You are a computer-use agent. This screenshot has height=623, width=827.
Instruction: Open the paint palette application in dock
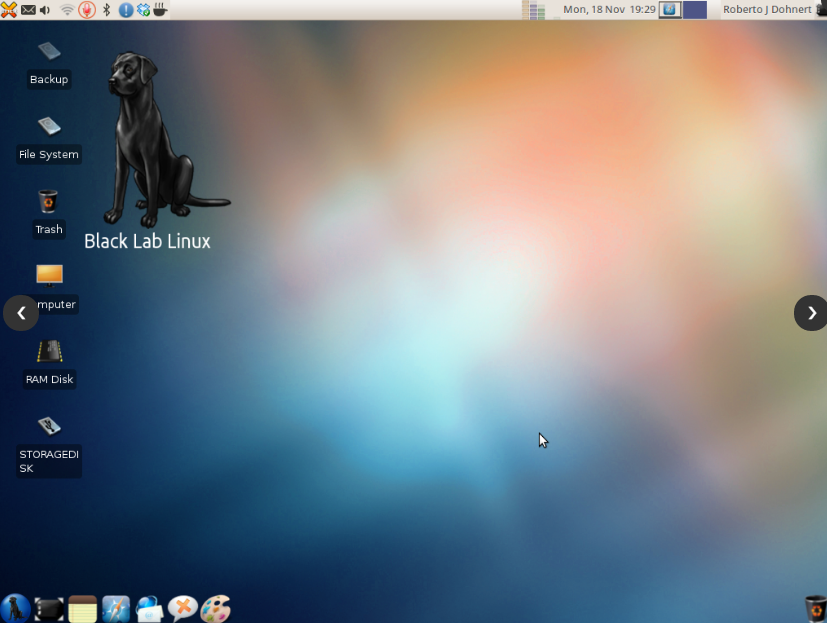[x=216, y=609]
